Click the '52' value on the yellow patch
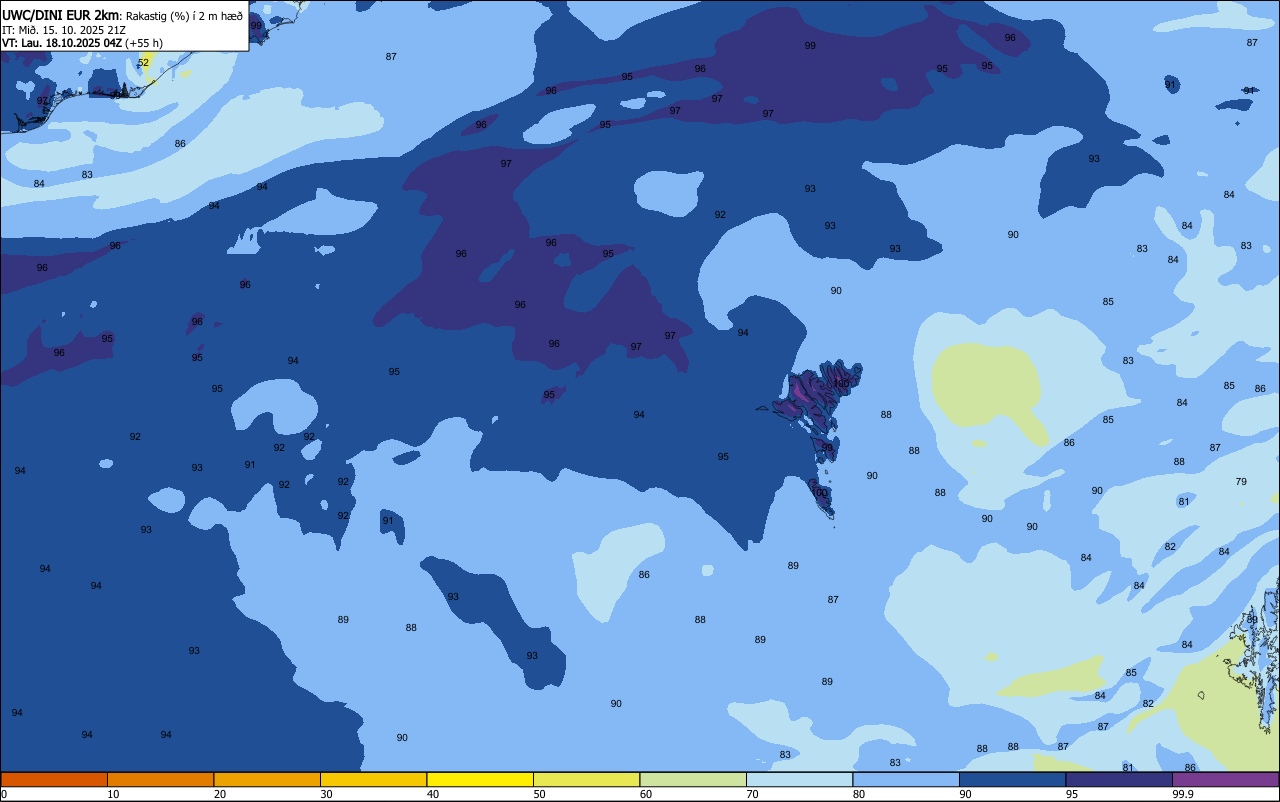 pos(143,63)
